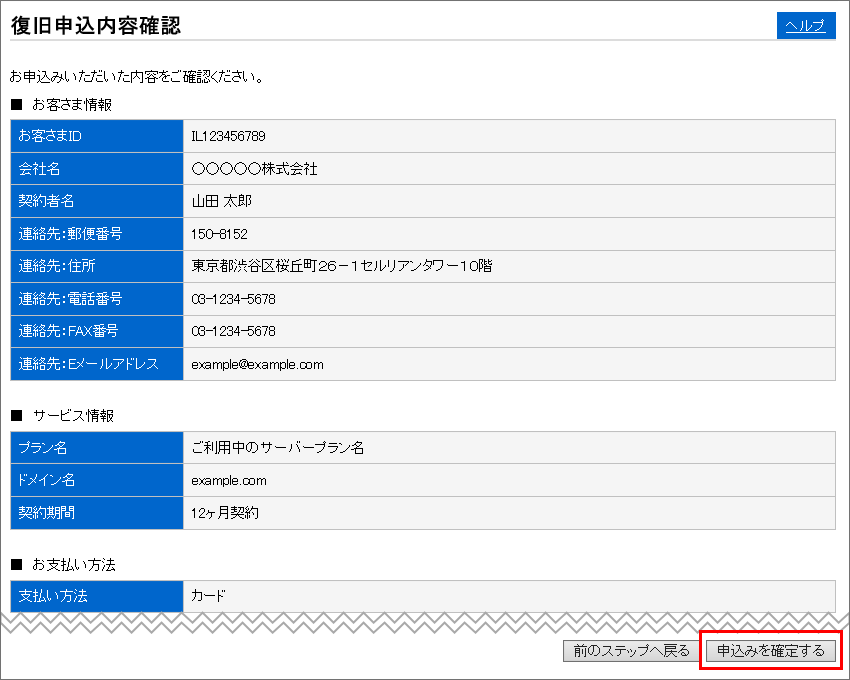The width and height of the screenshot is (850, 680).
Task: Select plan value ご利用中のサーバープラン名
Action: pyautogui.click(x=278, y=448)
